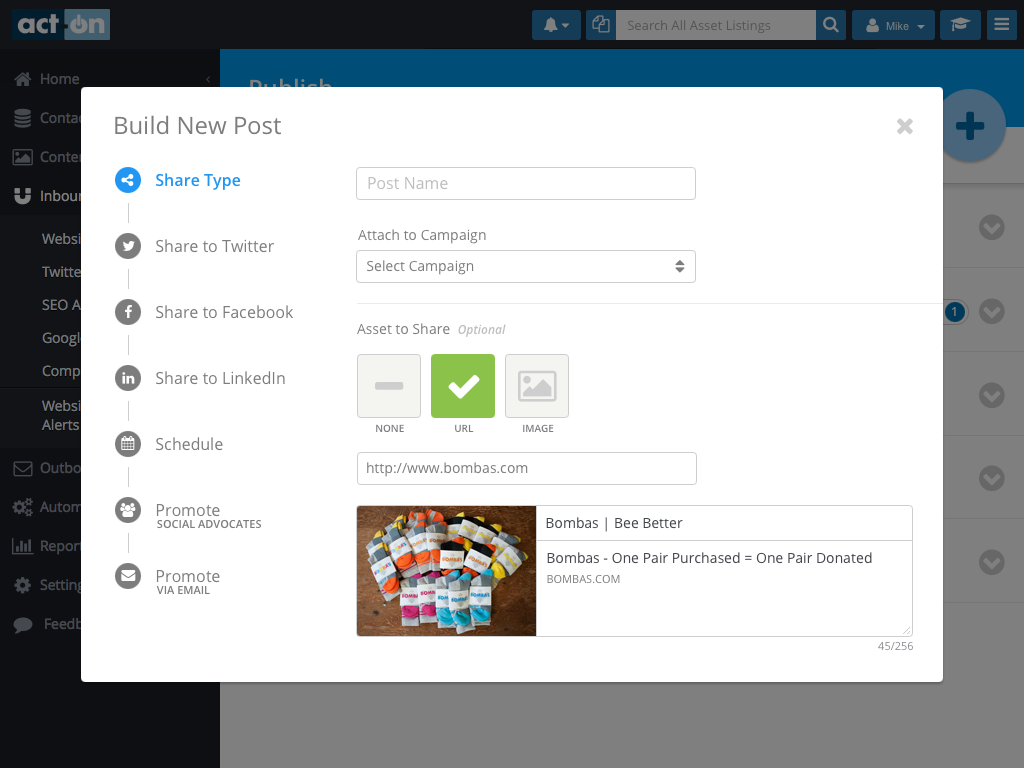
Task: Click the Settings gear icon in sidebar
Action: tap(23, 585)
